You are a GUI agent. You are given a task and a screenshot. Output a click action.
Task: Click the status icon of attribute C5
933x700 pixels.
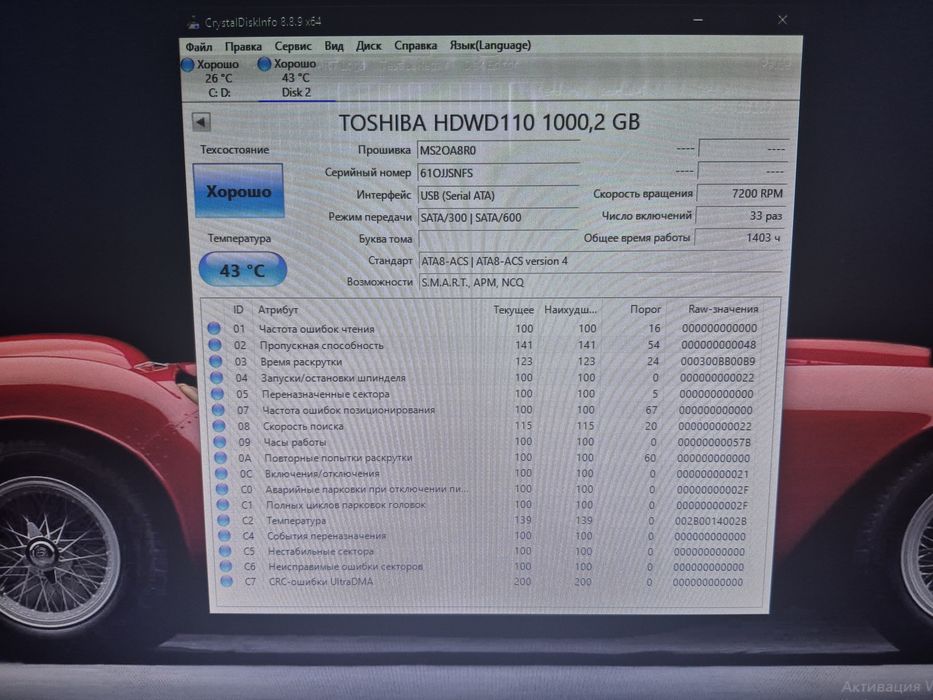[x=225, y=551]
